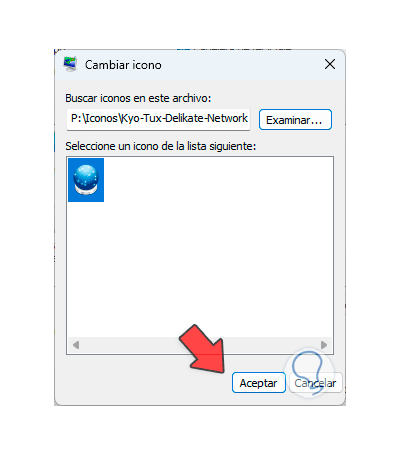Click Cancelar to discard icon change
400x455 pixels.
tap(315, 383)
